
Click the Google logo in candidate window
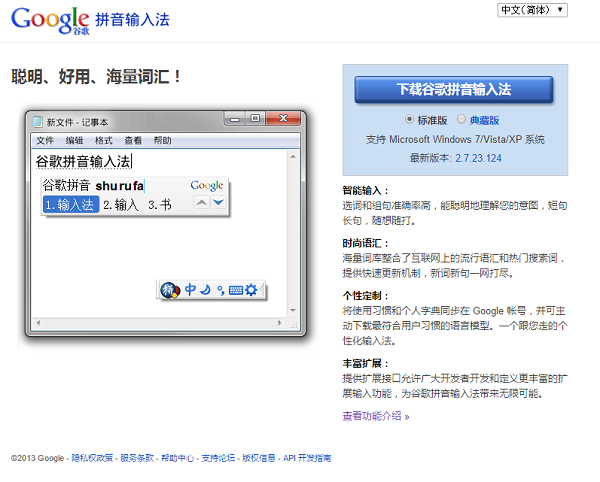pyautogui.click(x=207, y=186)
